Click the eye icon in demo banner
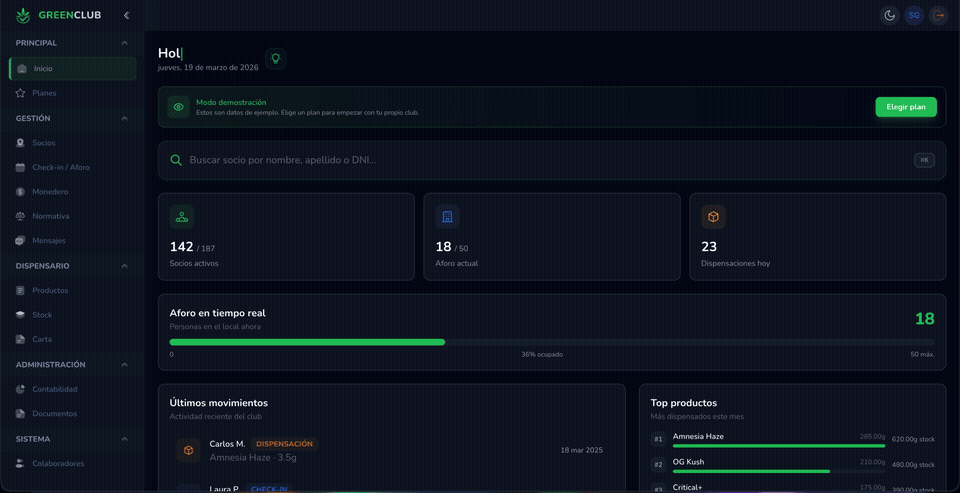Screen dimensions: 960x493 [x=178, y=107]
